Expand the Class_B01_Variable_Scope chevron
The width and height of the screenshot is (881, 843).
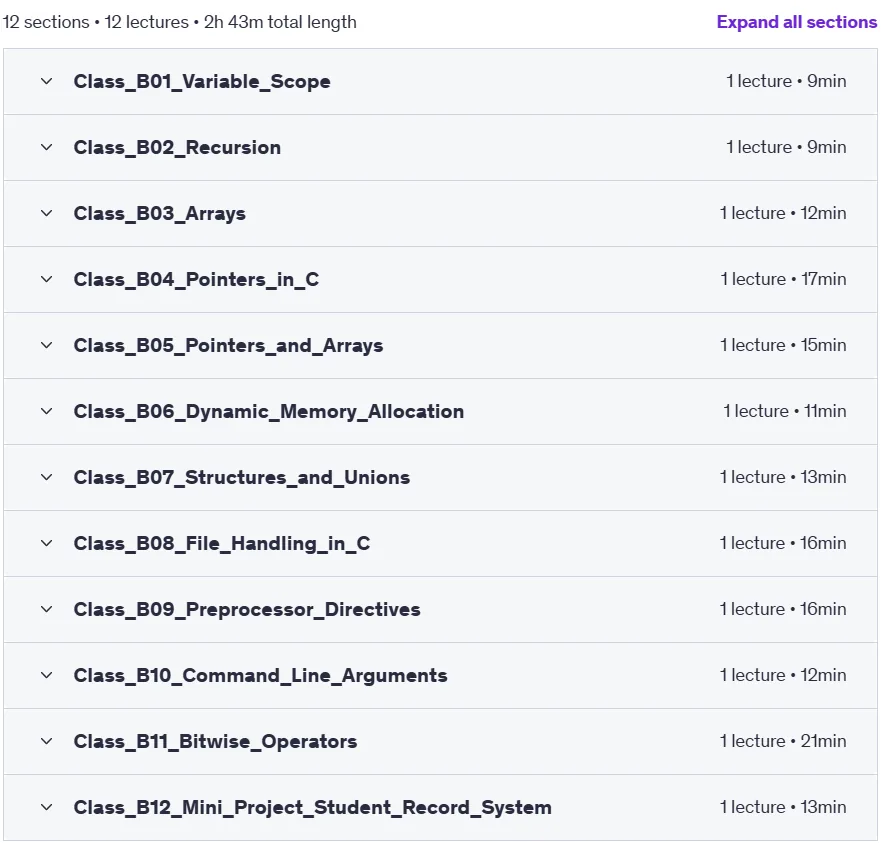point(47,81)
